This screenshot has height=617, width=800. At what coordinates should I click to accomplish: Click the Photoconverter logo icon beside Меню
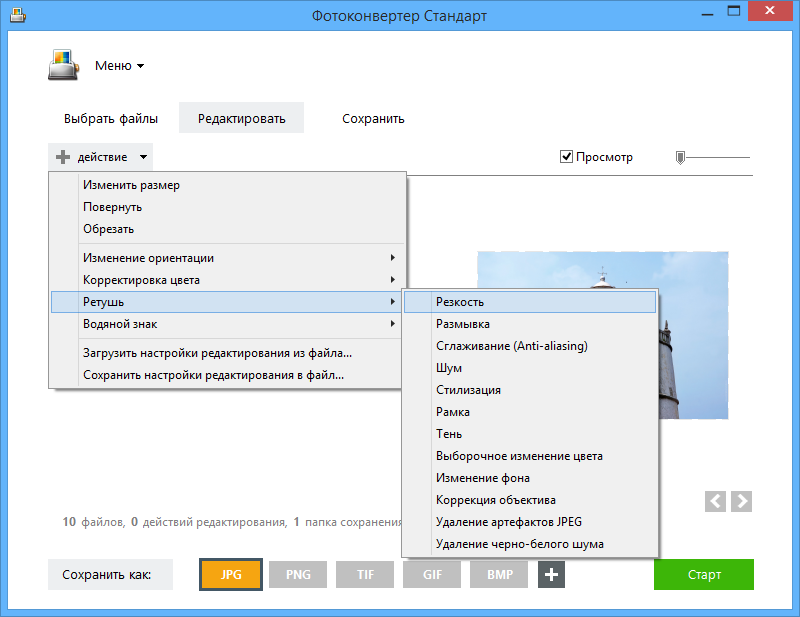click(63, 65)
